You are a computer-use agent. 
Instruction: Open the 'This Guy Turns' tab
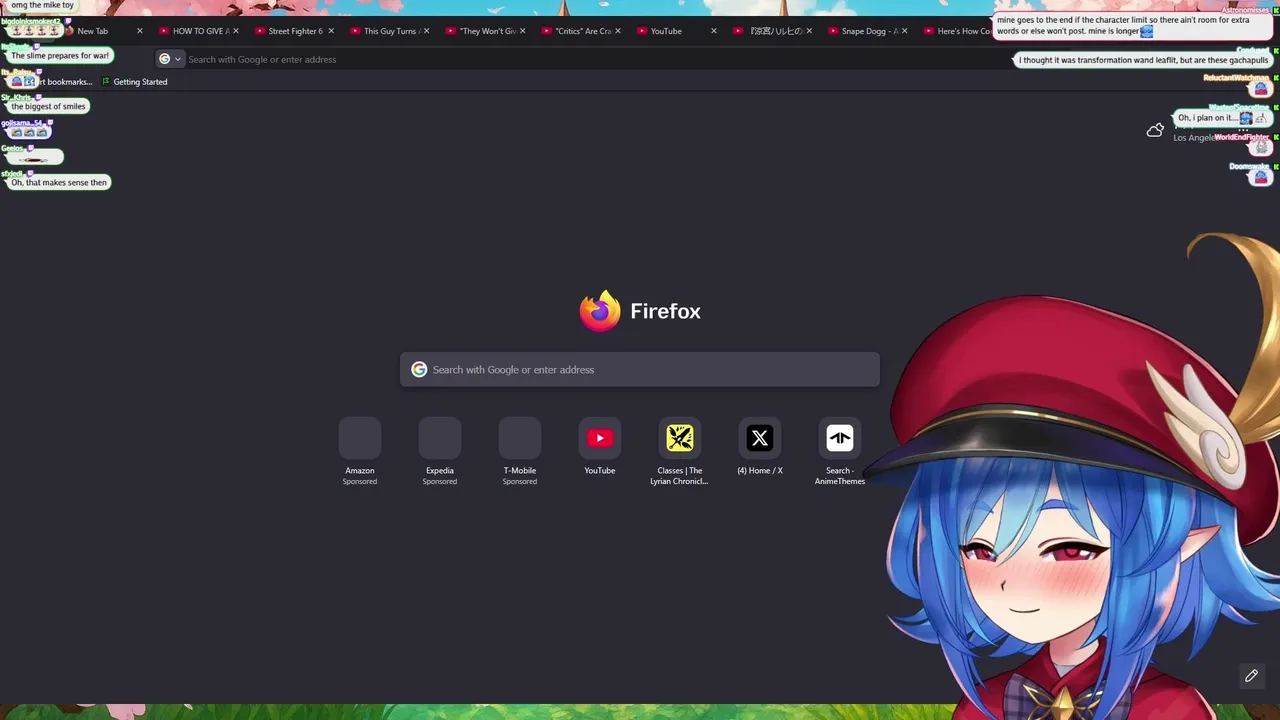(x=391, y=31)
